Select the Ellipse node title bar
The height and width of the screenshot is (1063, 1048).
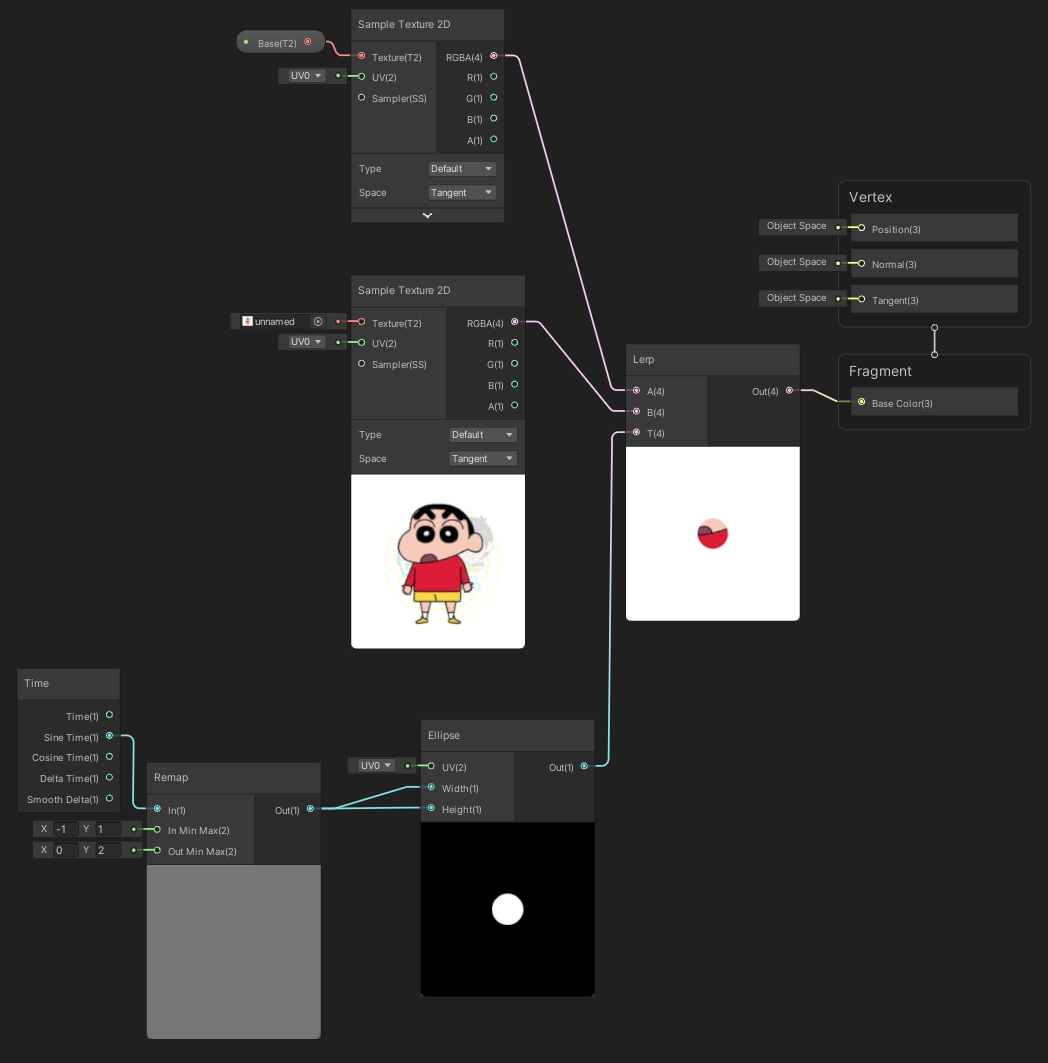point(508,736)
